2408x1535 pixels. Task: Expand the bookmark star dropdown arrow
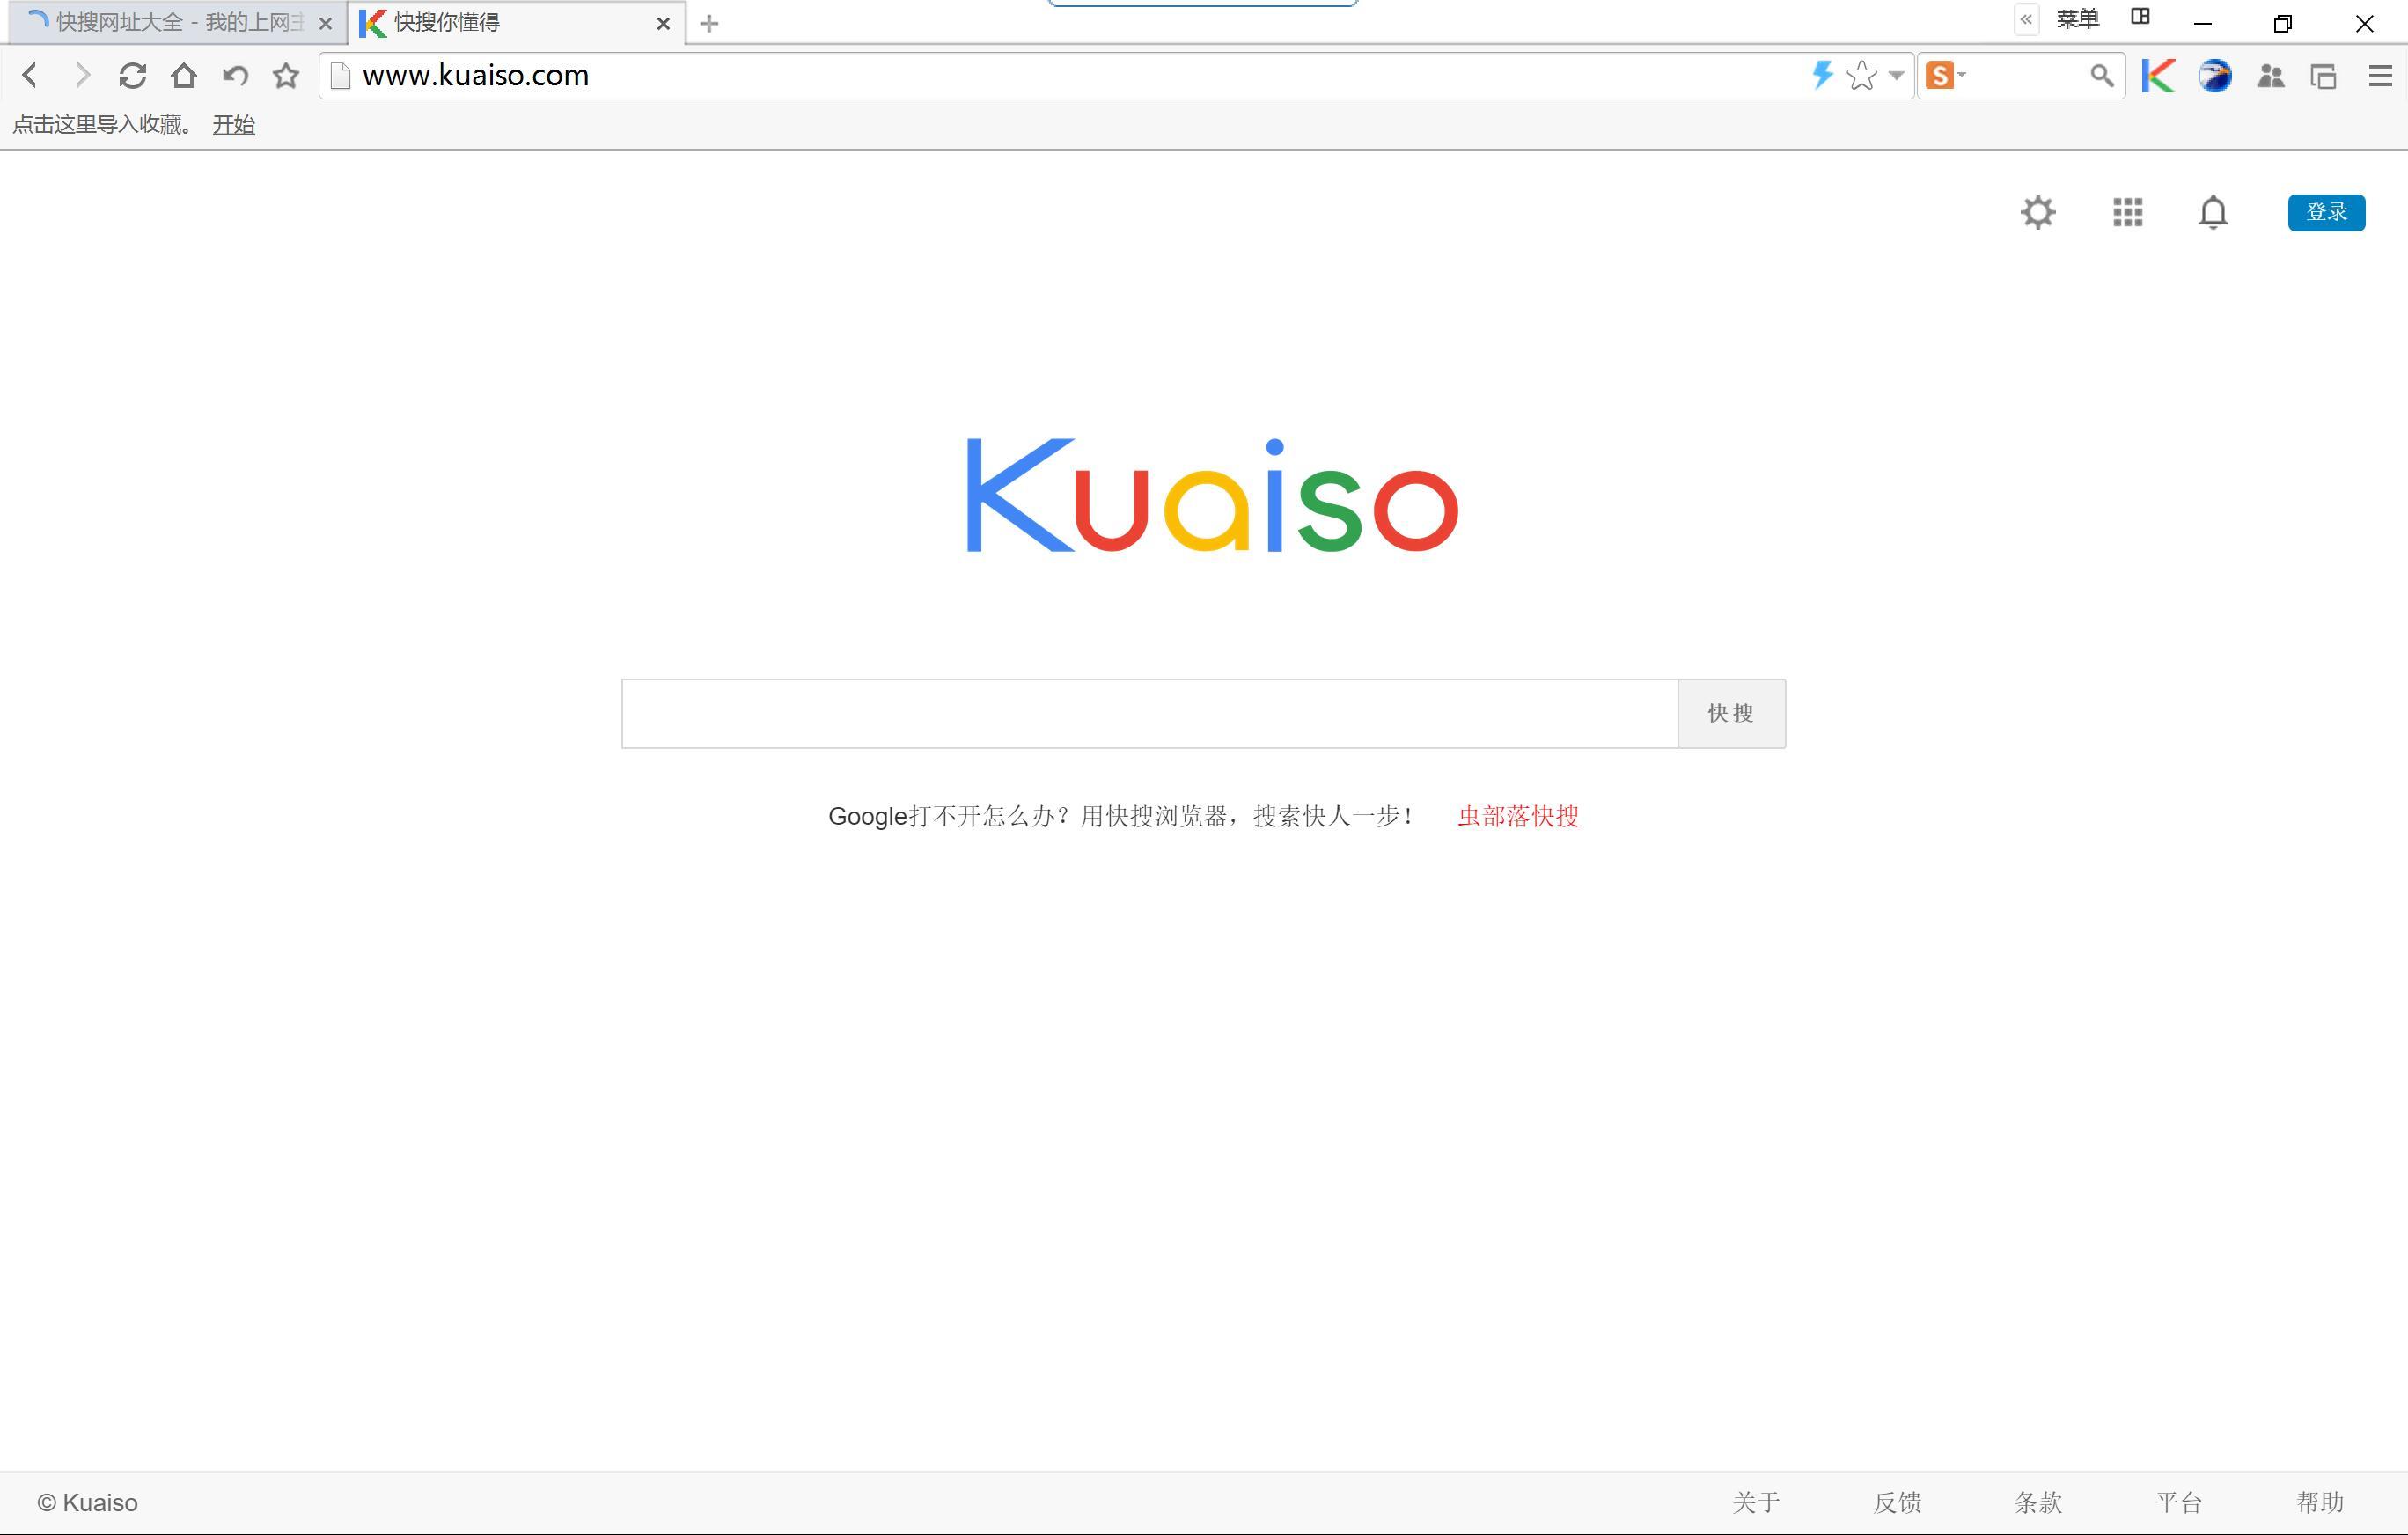click(1896, 76)
